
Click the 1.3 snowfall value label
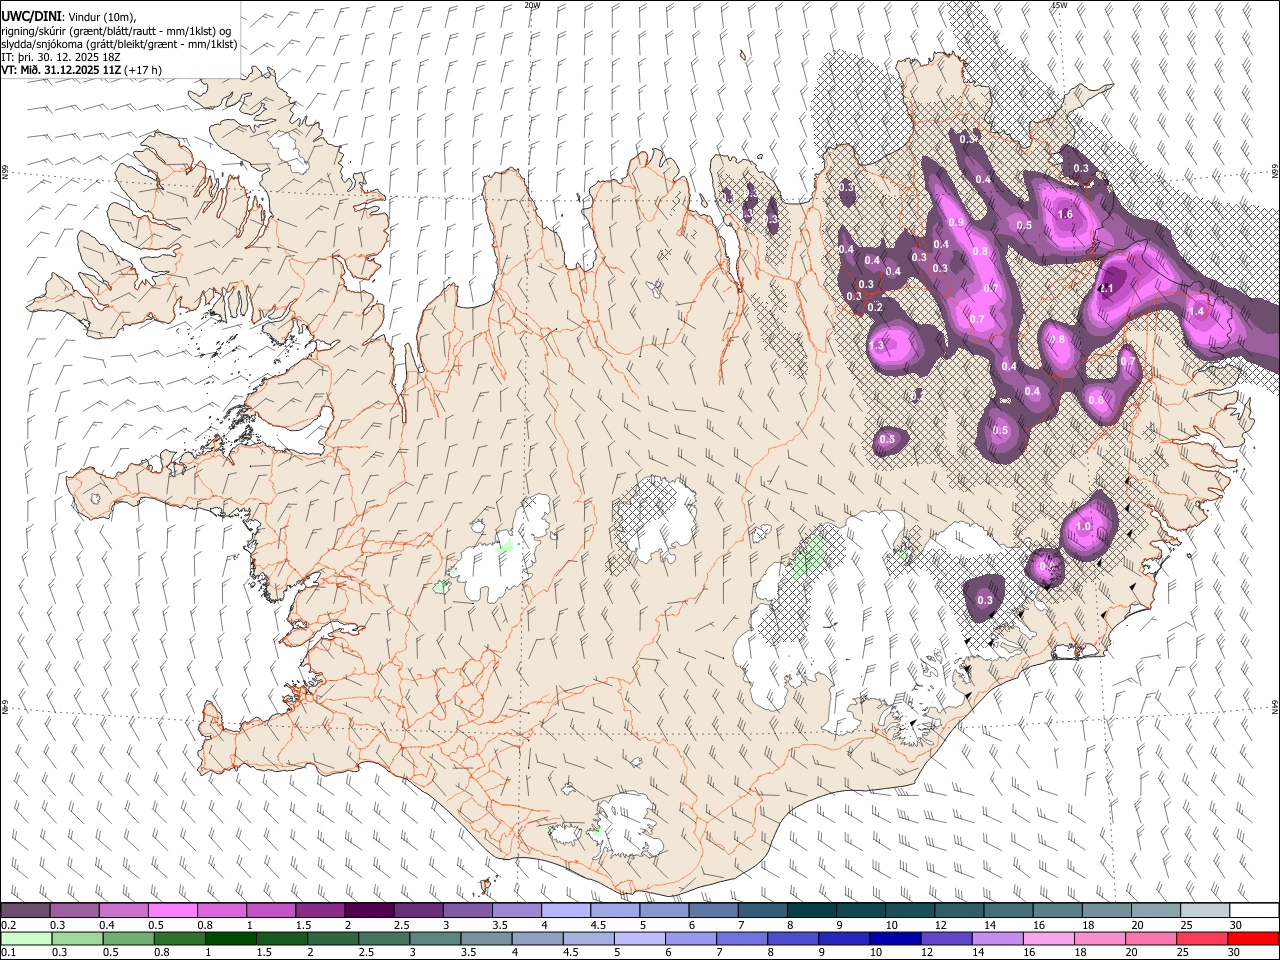877,345
